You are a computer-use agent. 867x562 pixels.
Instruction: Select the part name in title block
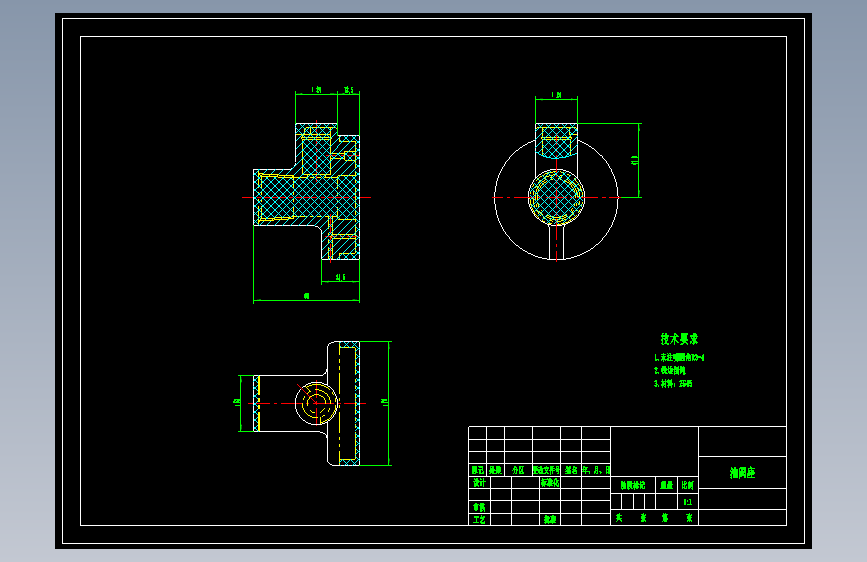click(x=742, y=472)
